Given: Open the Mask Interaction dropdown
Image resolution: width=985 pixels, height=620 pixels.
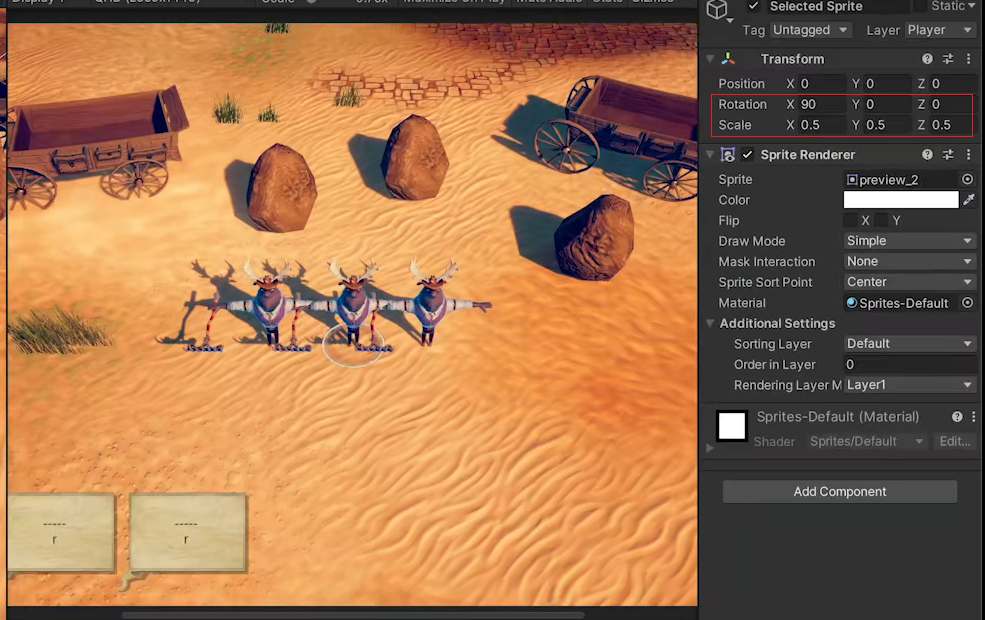Looking at the screenshot, I should [910, 261].
